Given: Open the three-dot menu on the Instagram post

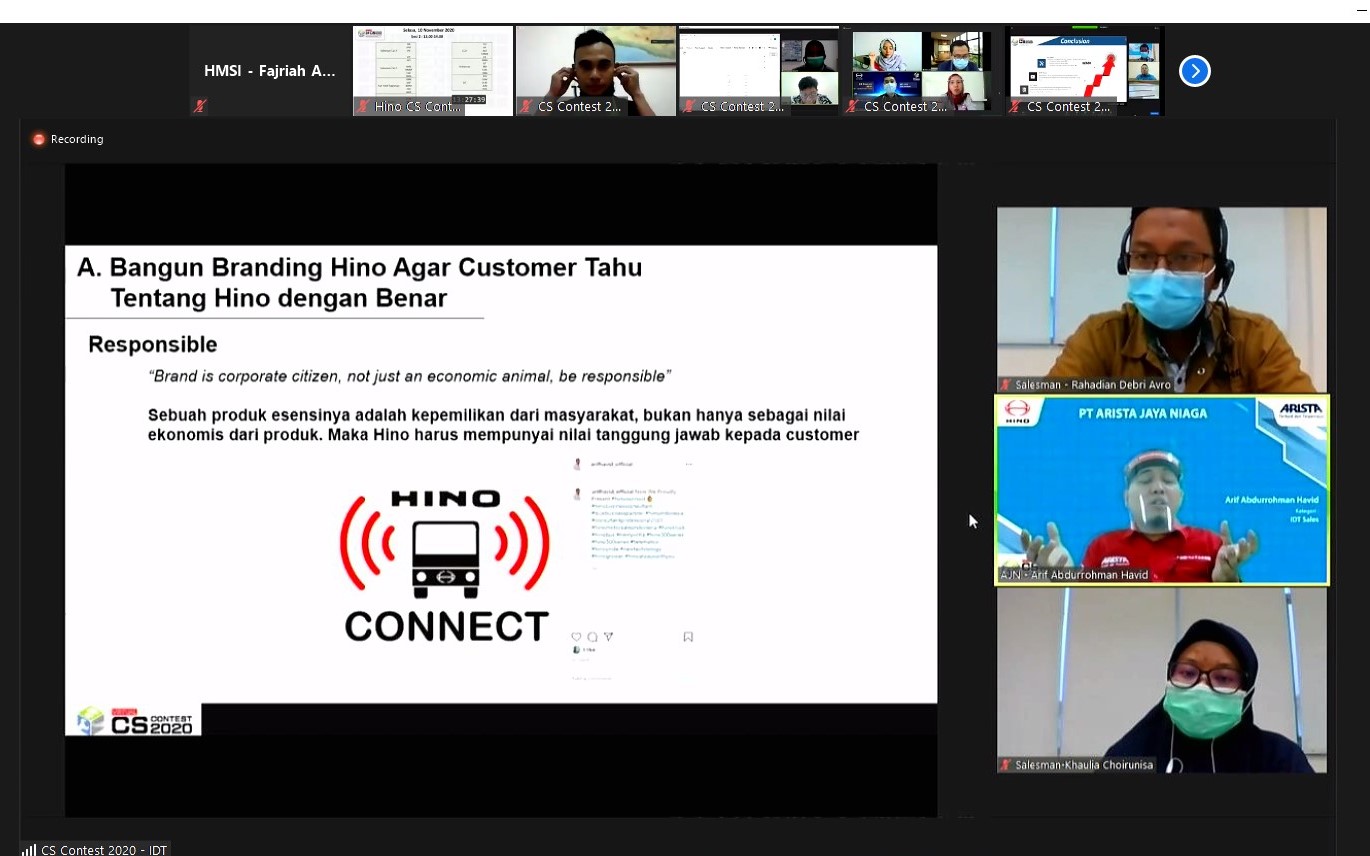Looking at the screenshot, I should point(688,464).
